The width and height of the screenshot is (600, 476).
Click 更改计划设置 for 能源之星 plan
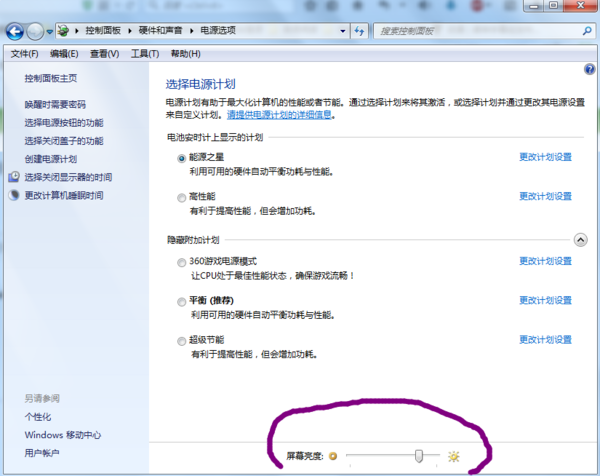click(545, 157)
